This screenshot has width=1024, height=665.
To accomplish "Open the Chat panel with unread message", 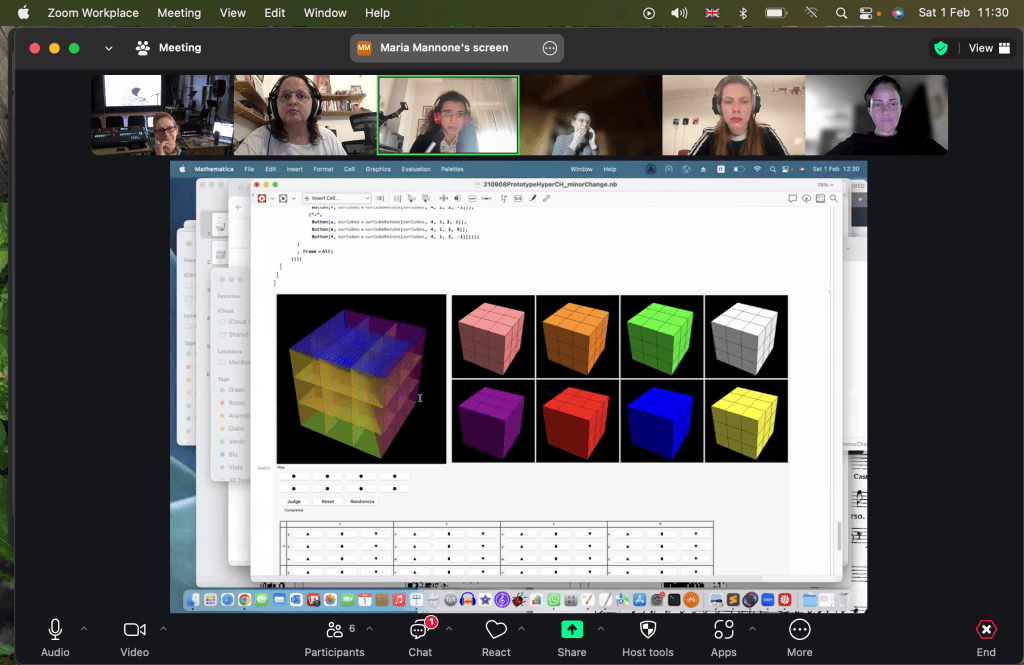I will (420, 629).
